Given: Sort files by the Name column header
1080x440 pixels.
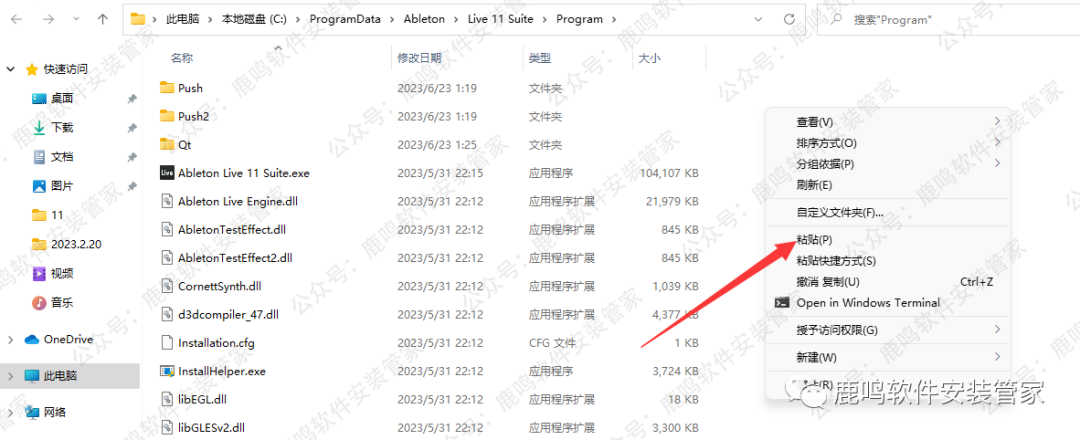Looking at the screenshot, I should coord(182,59).
